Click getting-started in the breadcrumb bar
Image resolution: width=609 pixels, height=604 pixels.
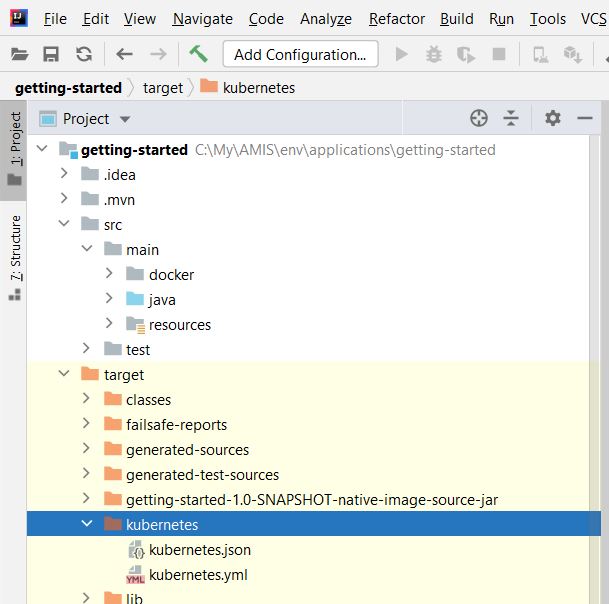(x=68, y=88)
